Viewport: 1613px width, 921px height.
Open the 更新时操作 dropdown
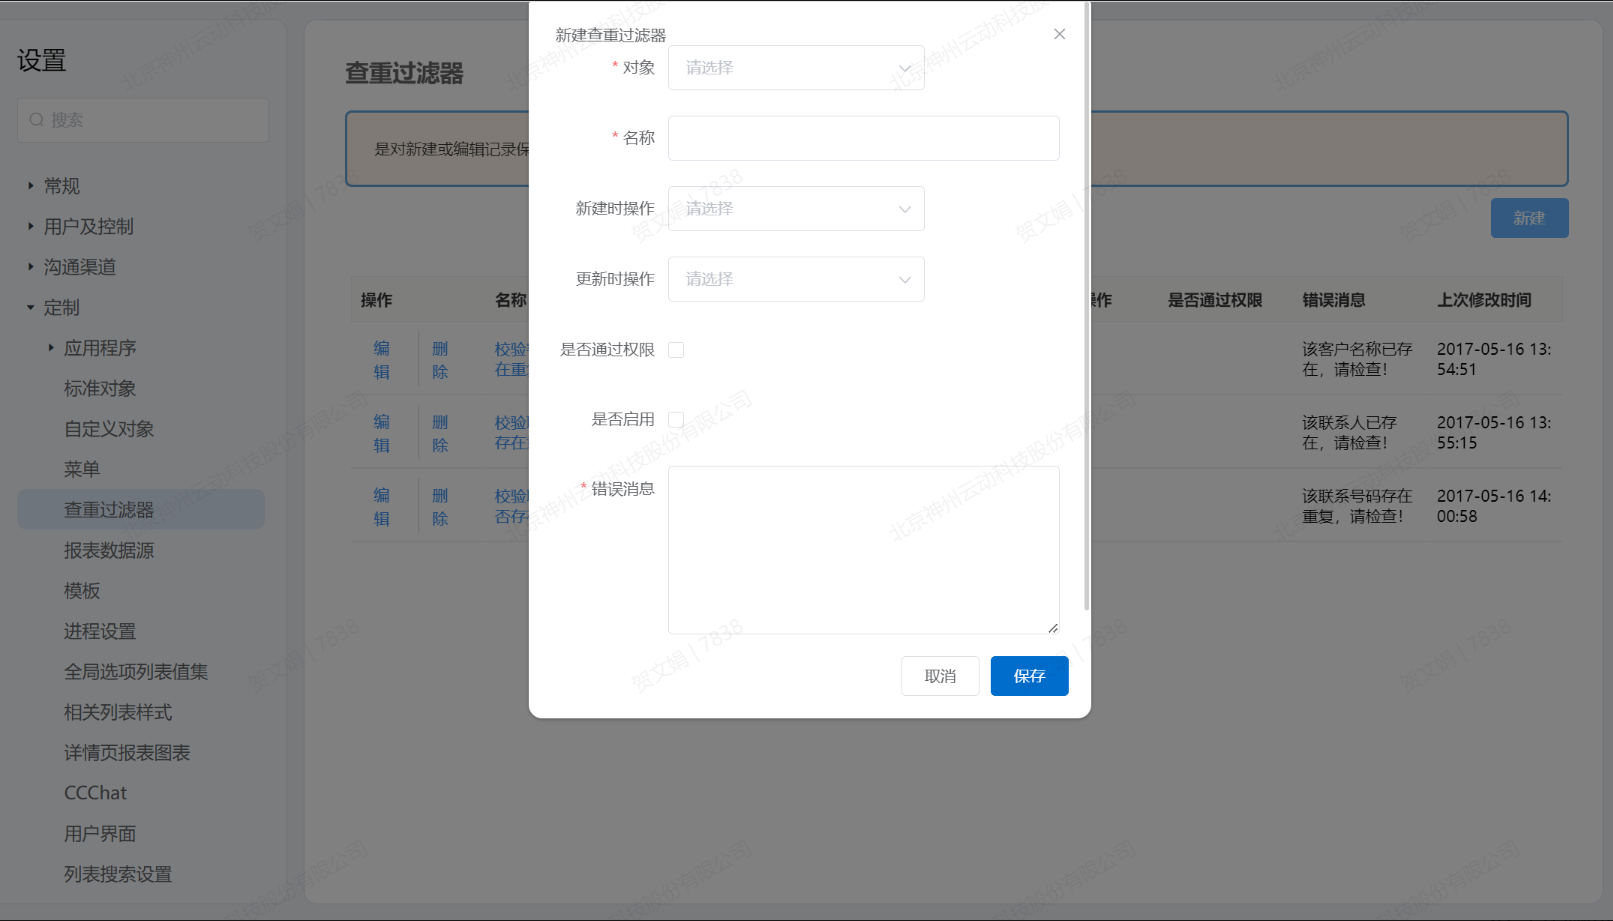point(795,279)
